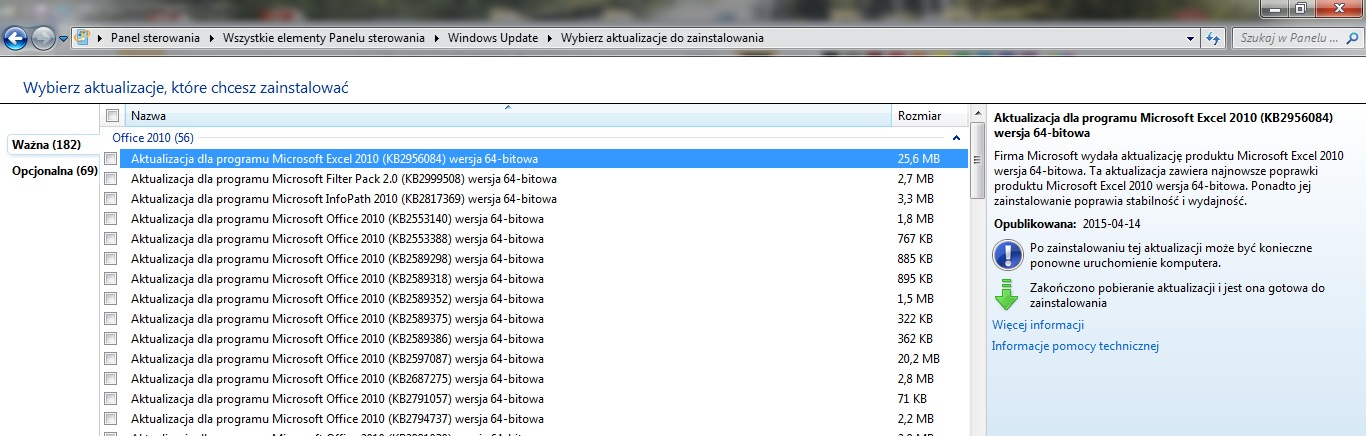
Task: Click the maximize/restore window button
Action: pos(1300,9)
